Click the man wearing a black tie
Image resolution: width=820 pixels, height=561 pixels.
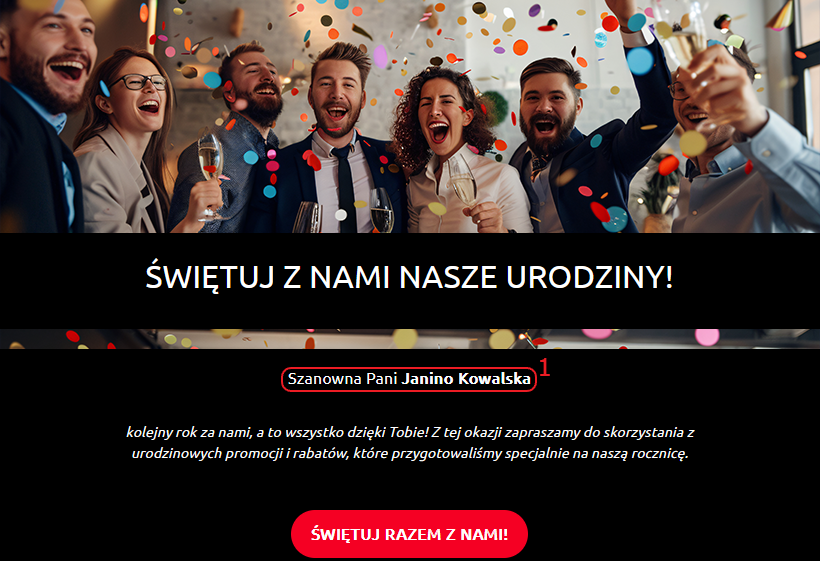[x=335, y=141]
